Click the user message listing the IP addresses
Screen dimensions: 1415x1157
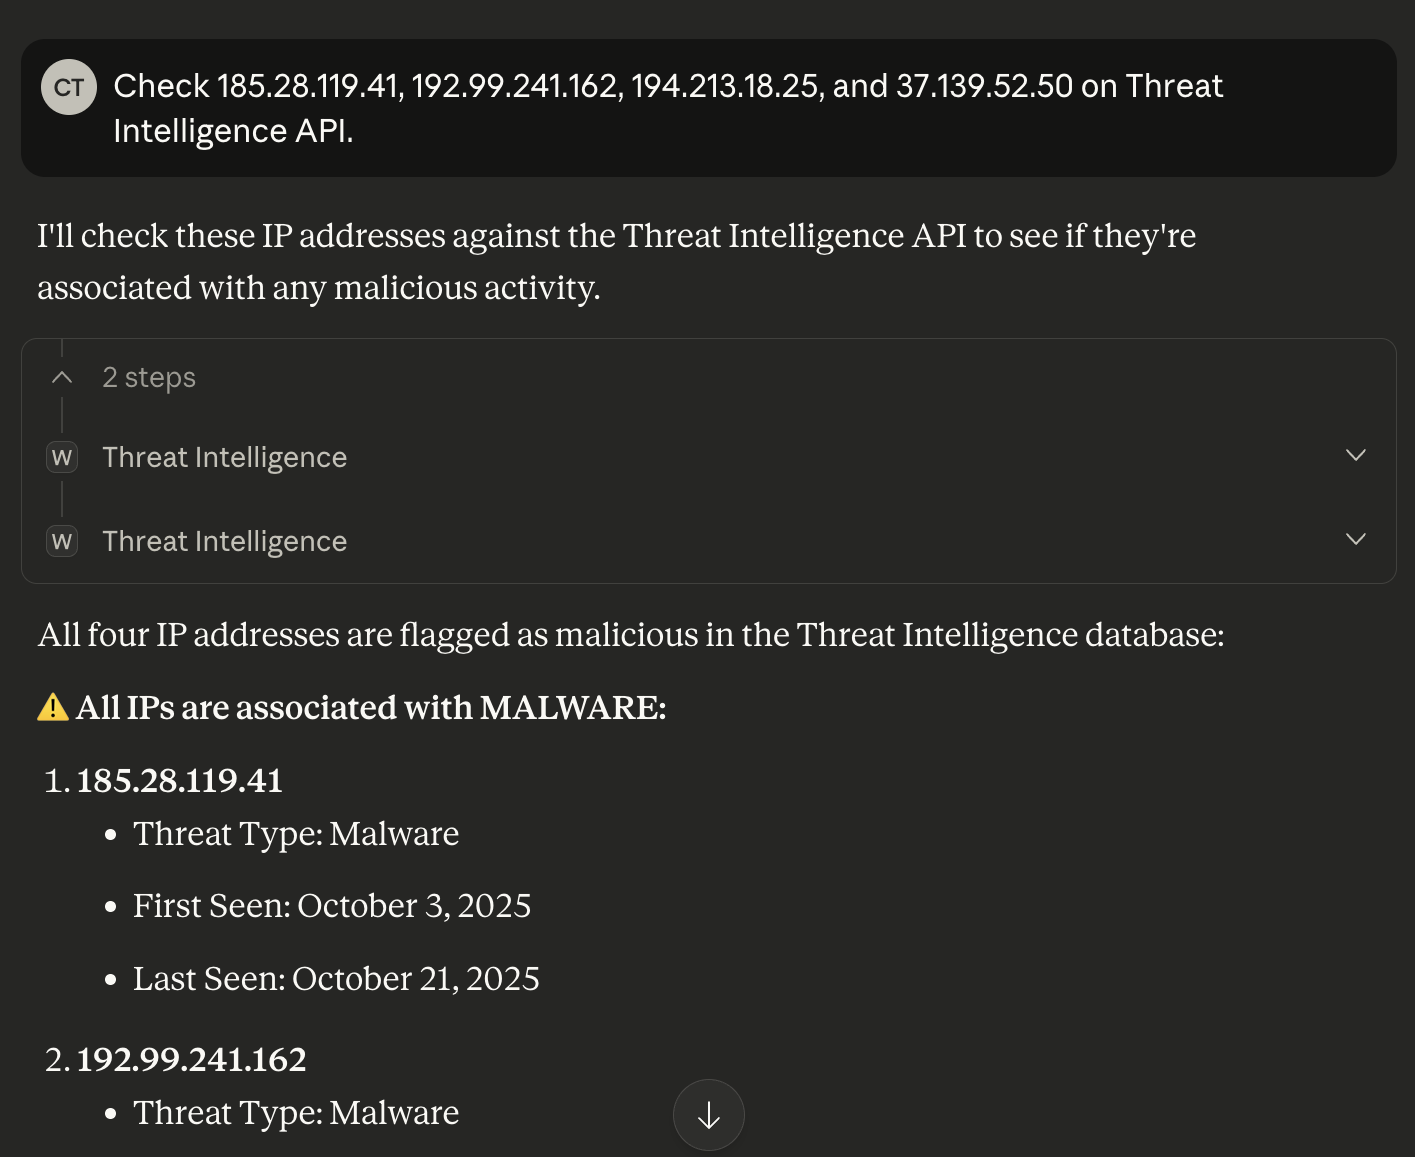point(667,108)
